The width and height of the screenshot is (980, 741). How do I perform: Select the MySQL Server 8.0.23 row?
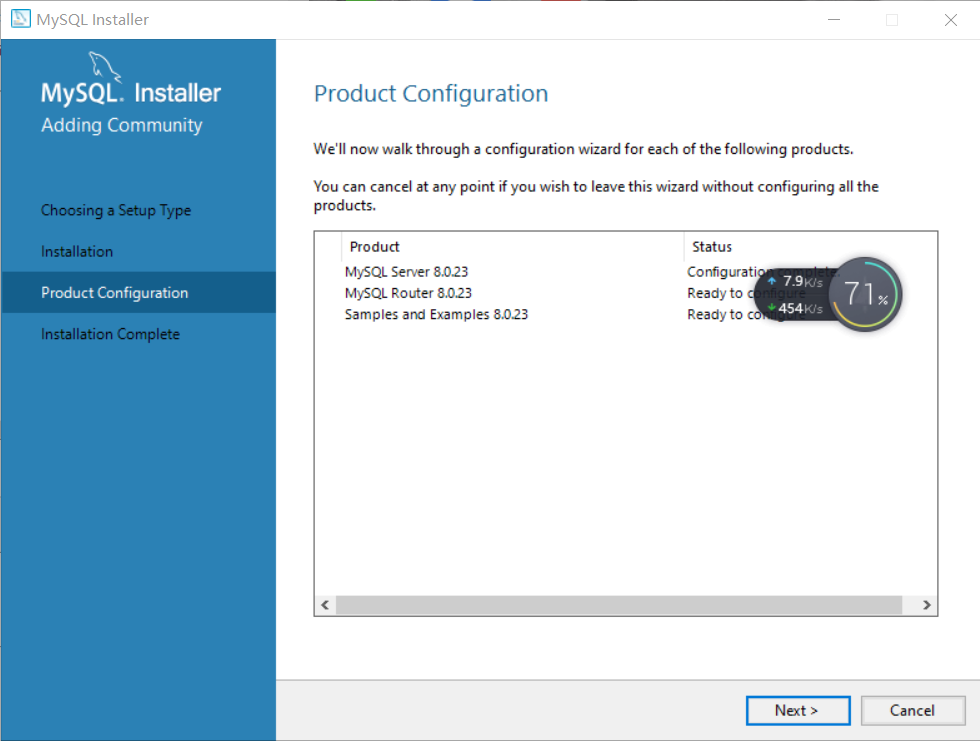408,272
